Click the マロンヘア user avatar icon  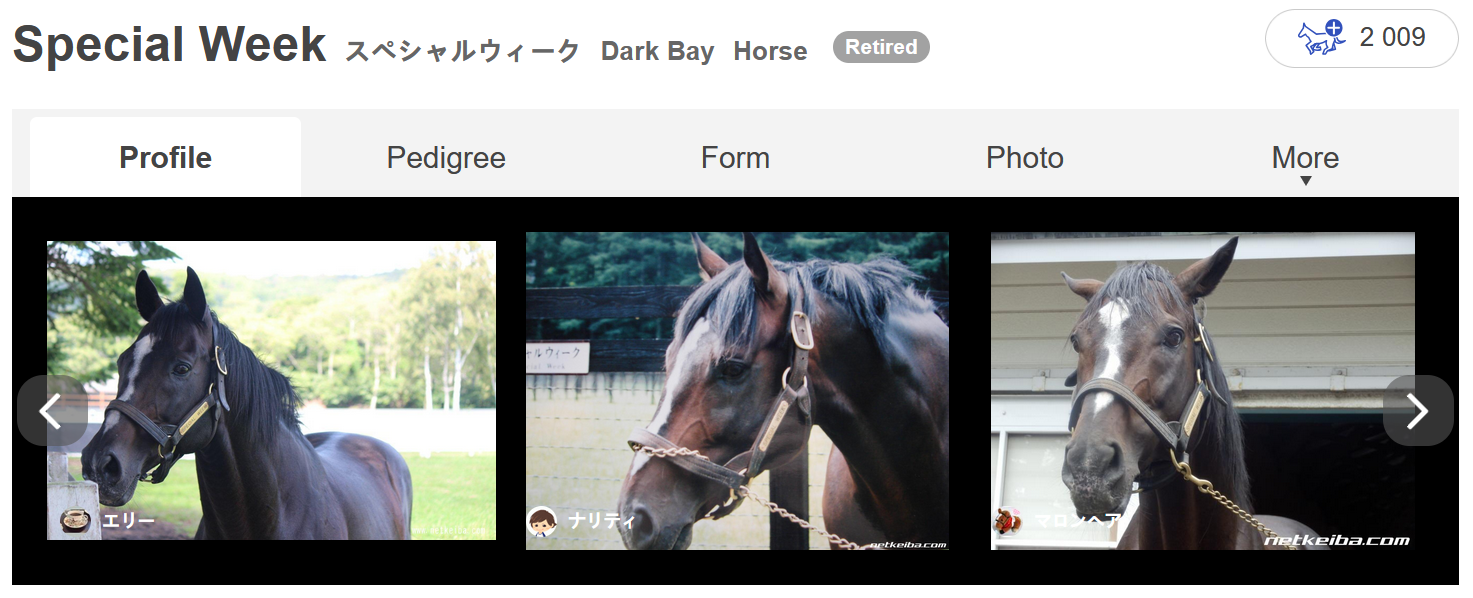(1008, 520)
